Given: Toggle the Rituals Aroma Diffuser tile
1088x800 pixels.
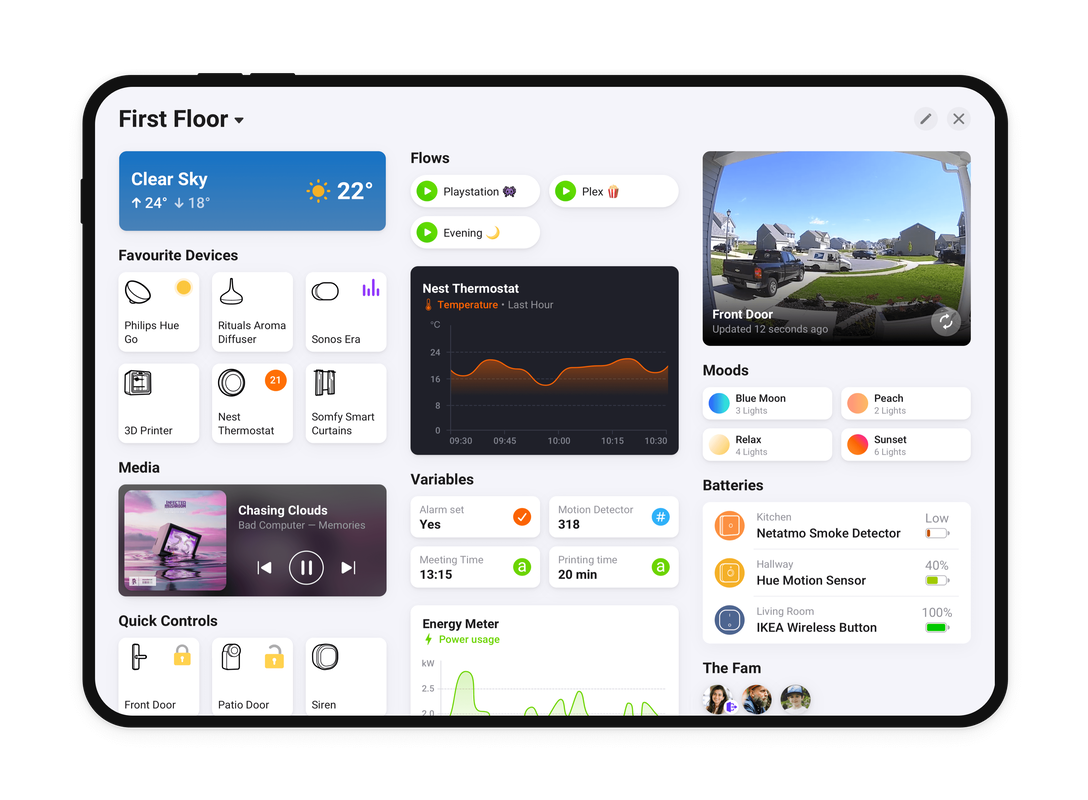Looking at the screenshot, I should 252,312.
